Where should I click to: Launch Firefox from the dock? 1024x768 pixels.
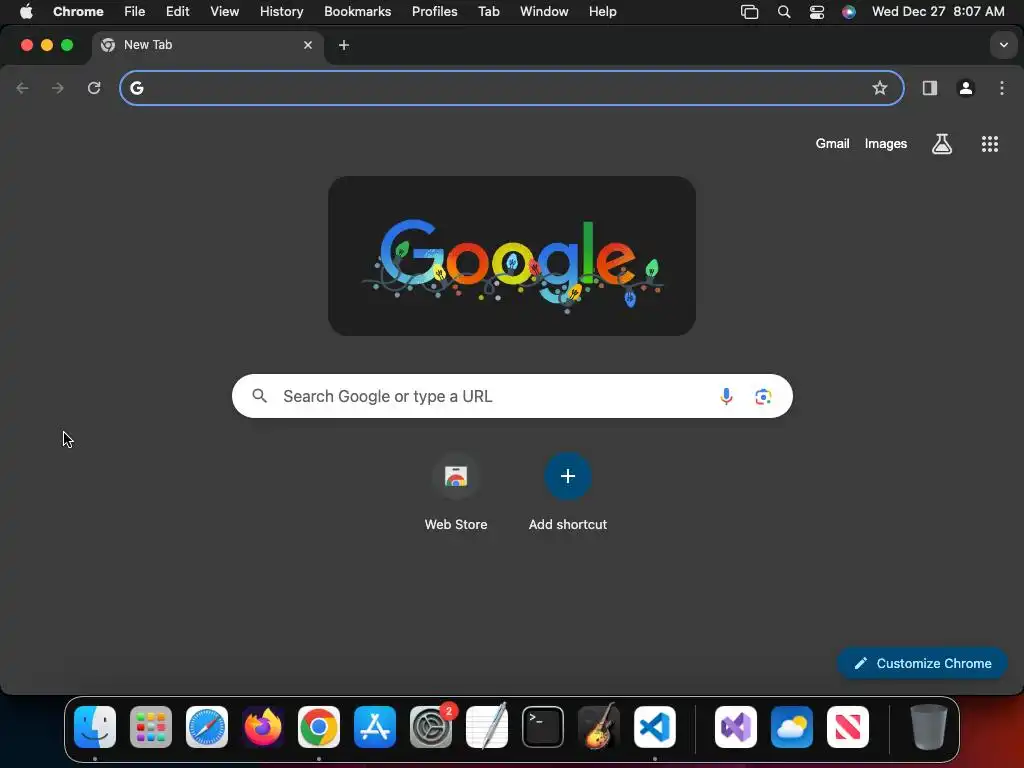coord(263,726)
